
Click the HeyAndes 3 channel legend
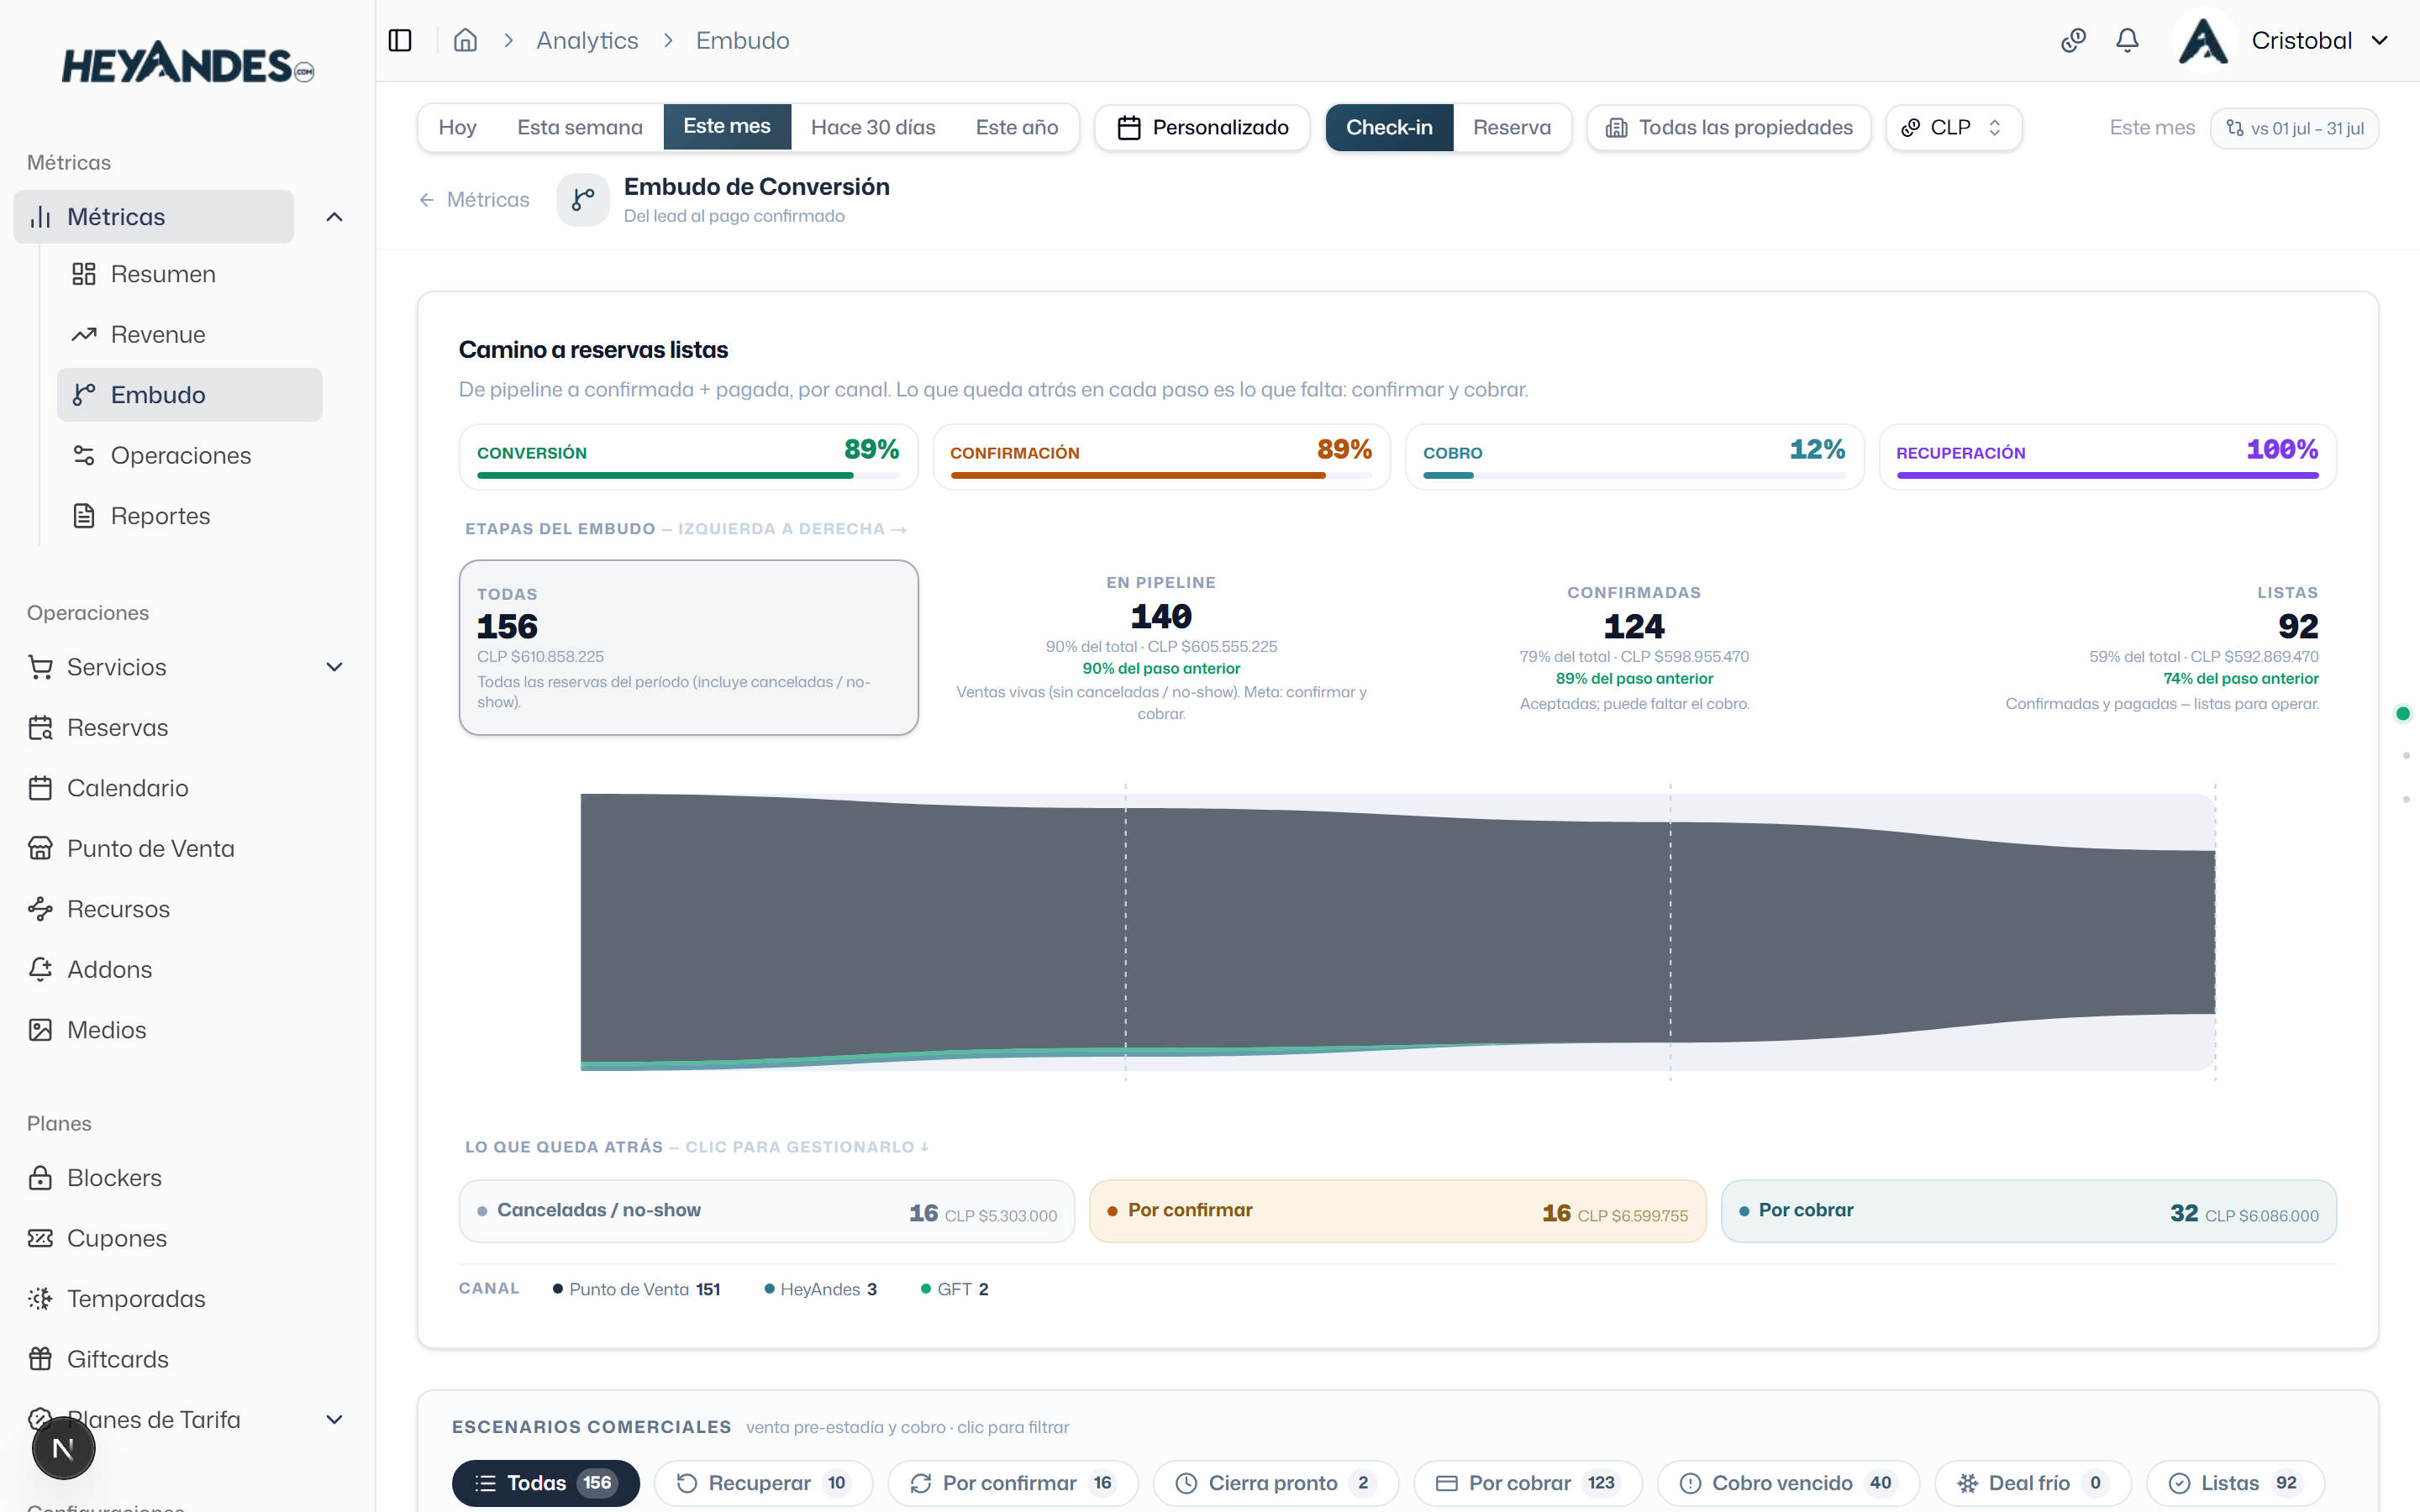(821, 1289)
